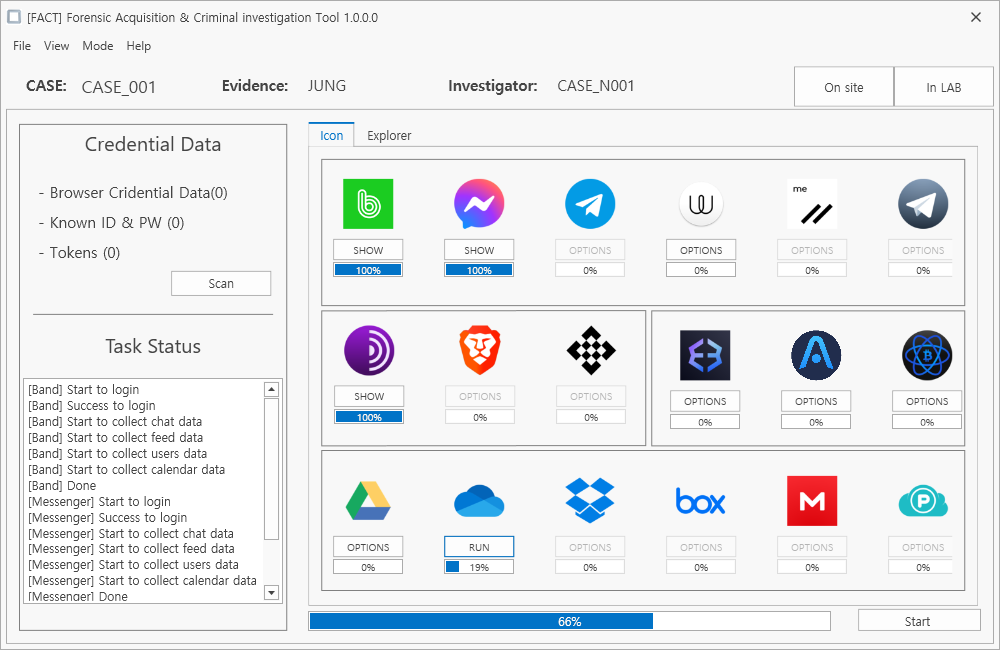Click OPTIONS button under Brave
The height and width of the screenshot is (650, 1000).
click(x=480, y=396)
